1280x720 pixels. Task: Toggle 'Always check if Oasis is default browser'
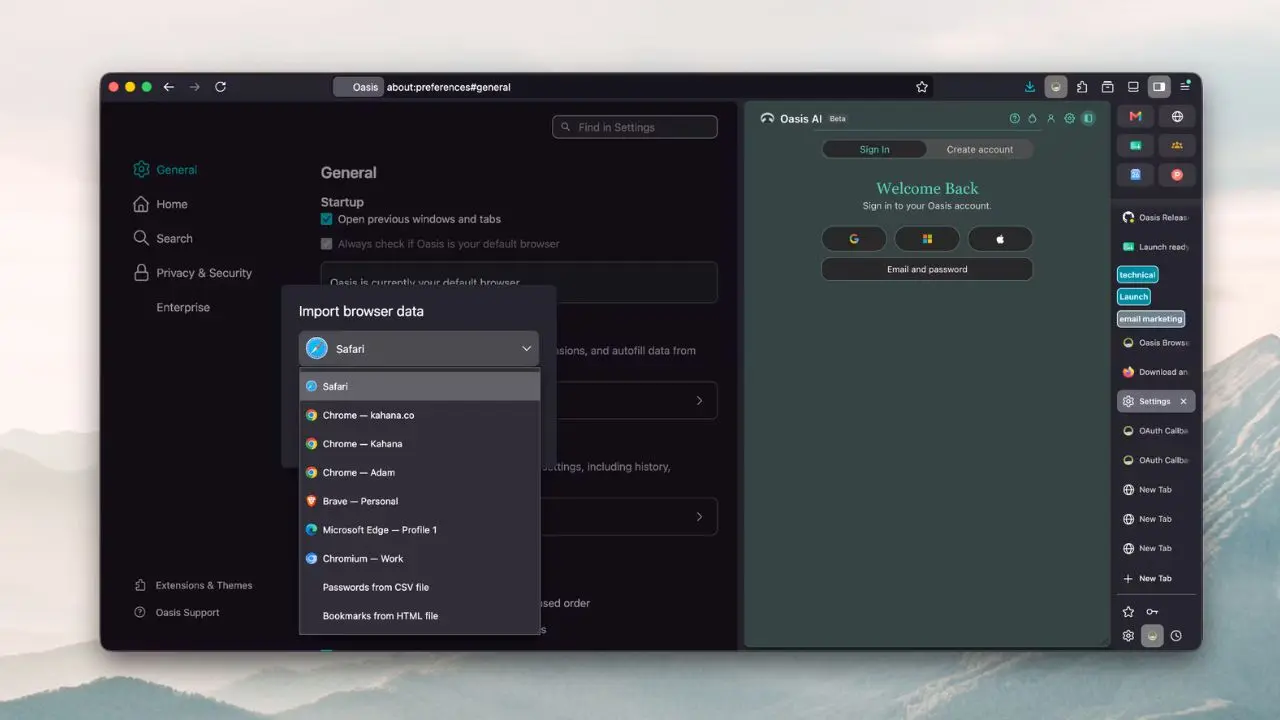[x=326, y=243]
